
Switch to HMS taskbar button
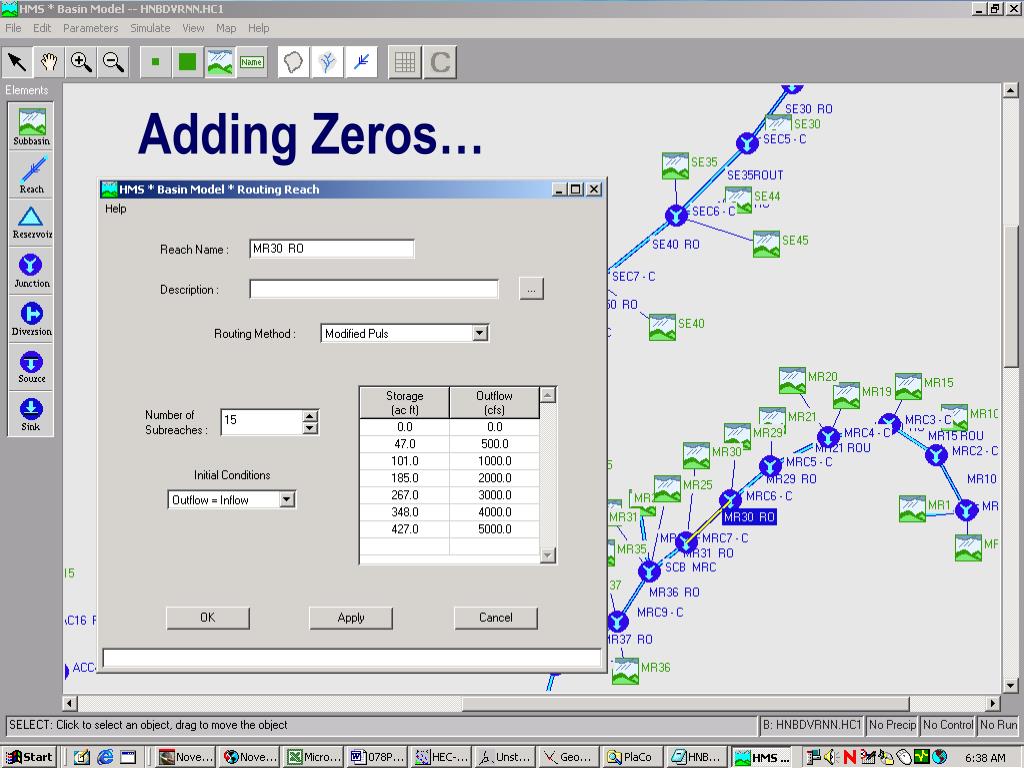coord(763,757)
